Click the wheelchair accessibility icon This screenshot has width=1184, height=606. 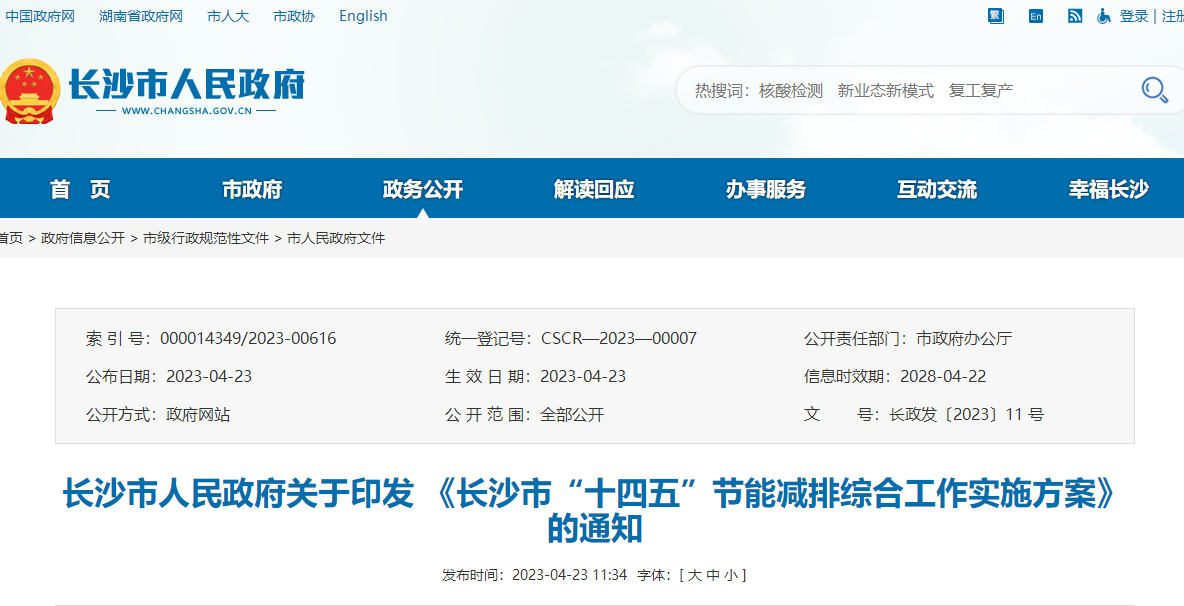coord(1104,16)
